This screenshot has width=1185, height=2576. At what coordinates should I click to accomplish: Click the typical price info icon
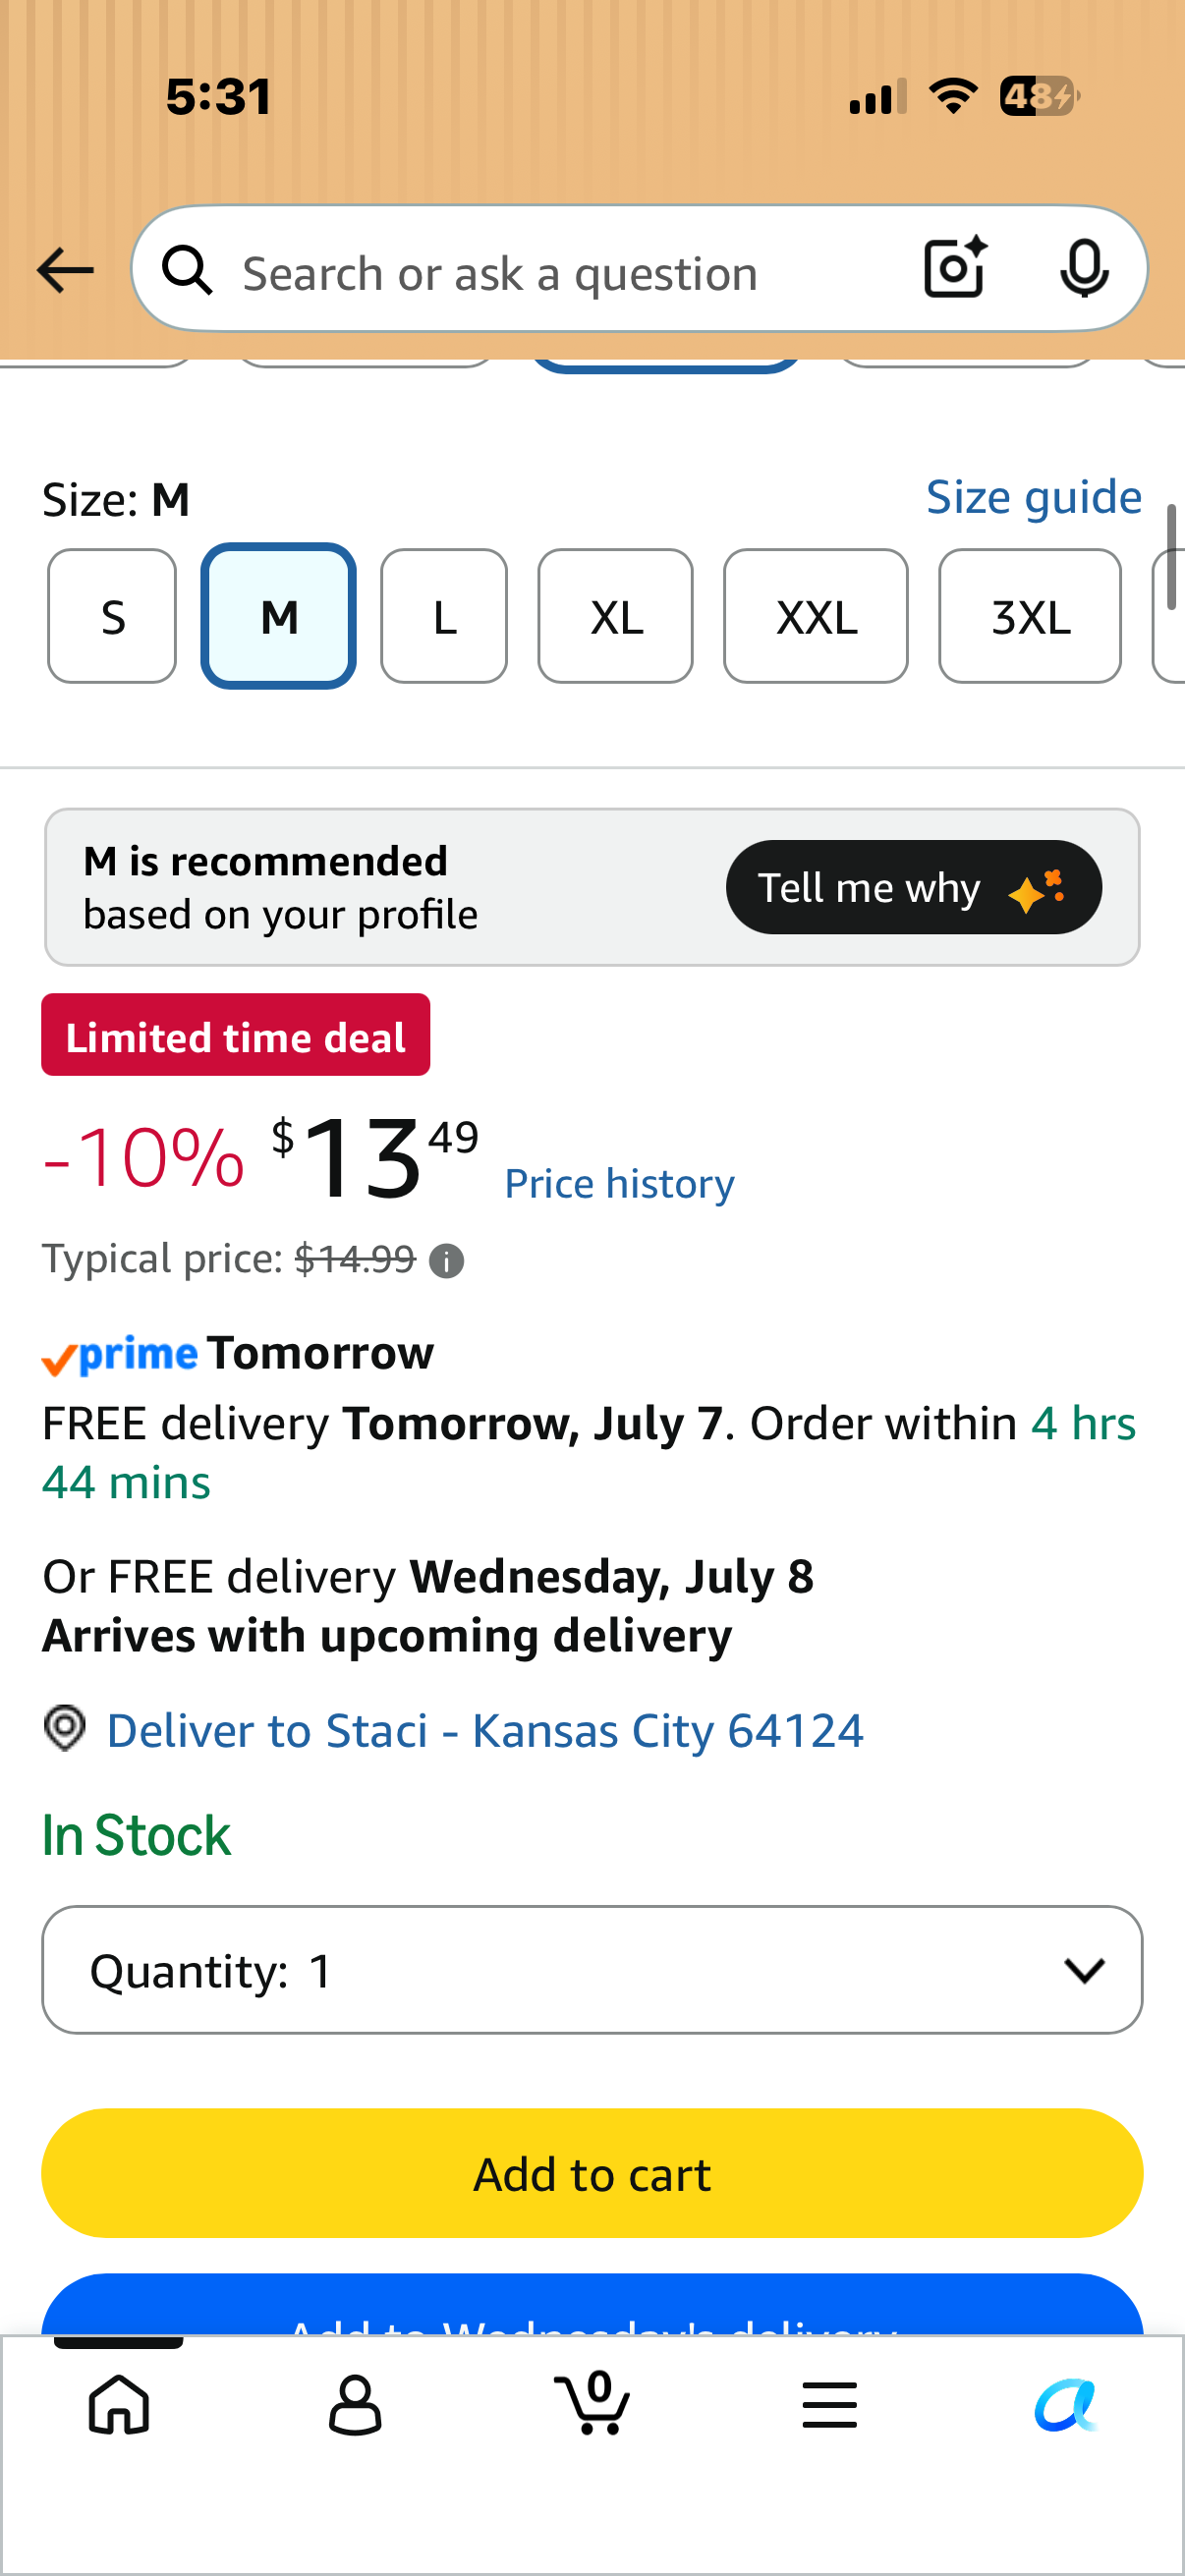coord(446,1261)
